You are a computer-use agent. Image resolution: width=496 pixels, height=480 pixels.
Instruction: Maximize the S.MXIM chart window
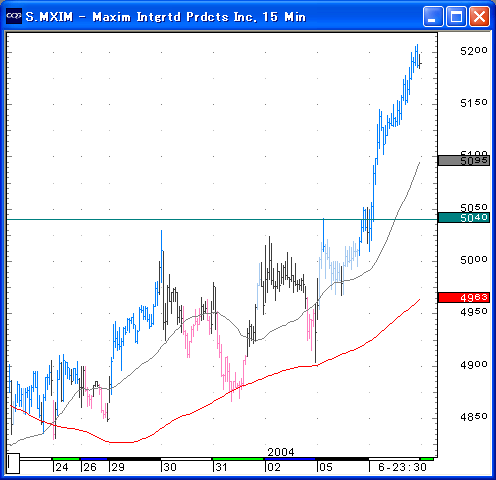tap(456, 16)
